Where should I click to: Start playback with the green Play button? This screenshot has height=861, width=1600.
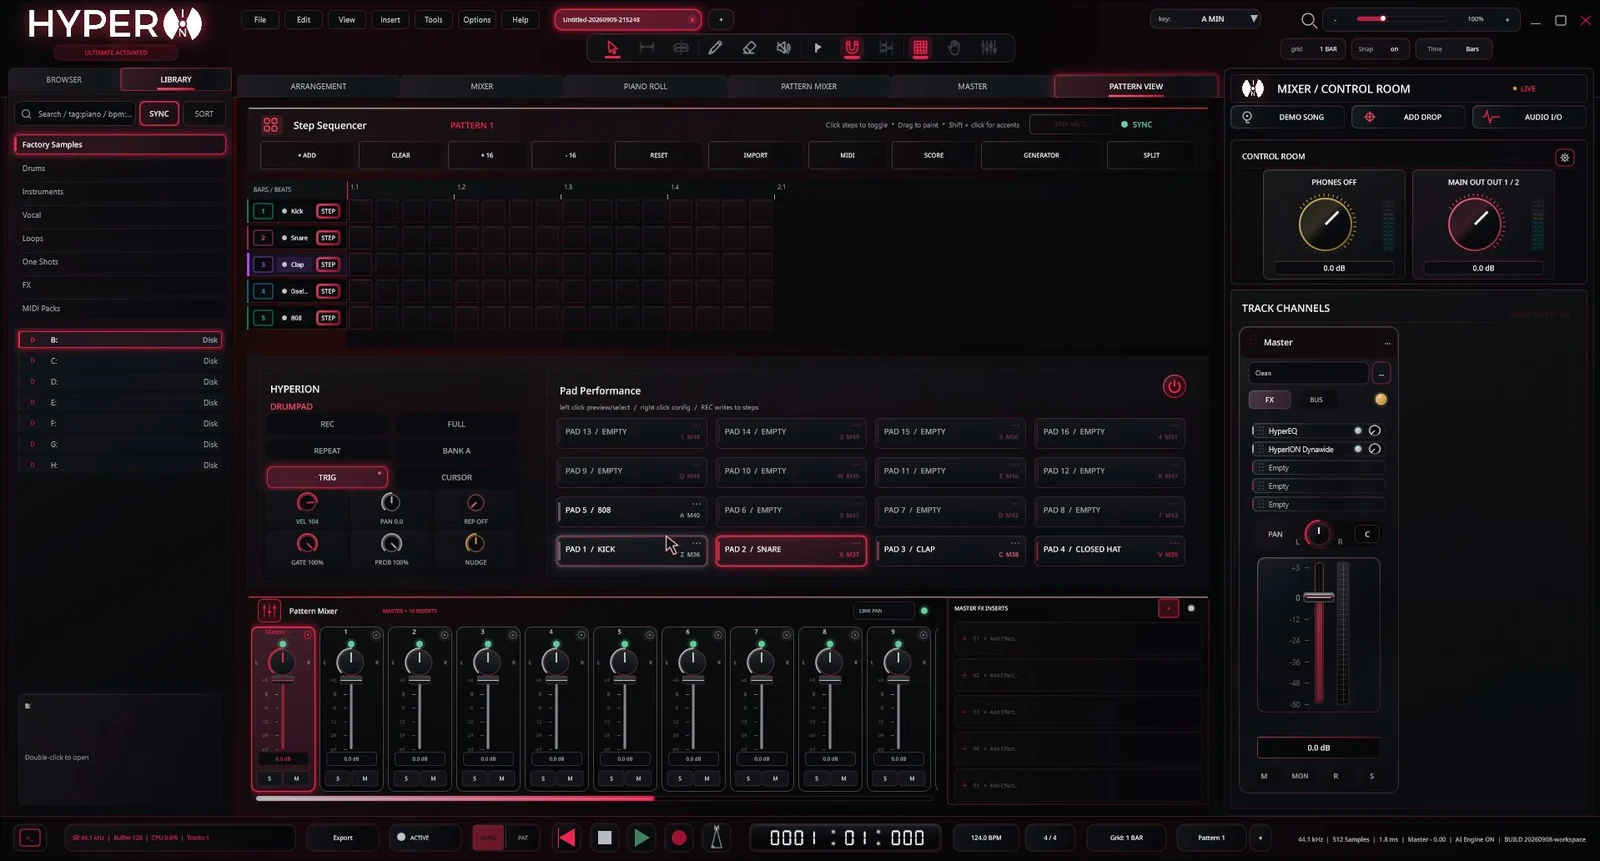pos(641,838)
